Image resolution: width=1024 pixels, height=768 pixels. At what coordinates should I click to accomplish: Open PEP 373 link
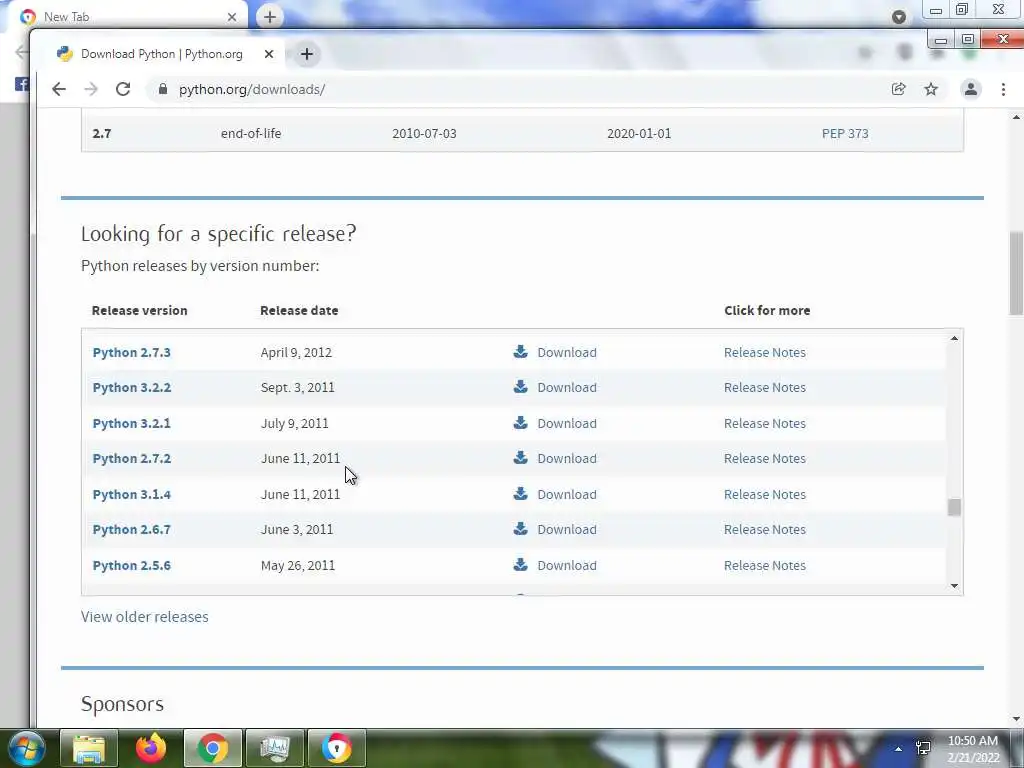845,134
